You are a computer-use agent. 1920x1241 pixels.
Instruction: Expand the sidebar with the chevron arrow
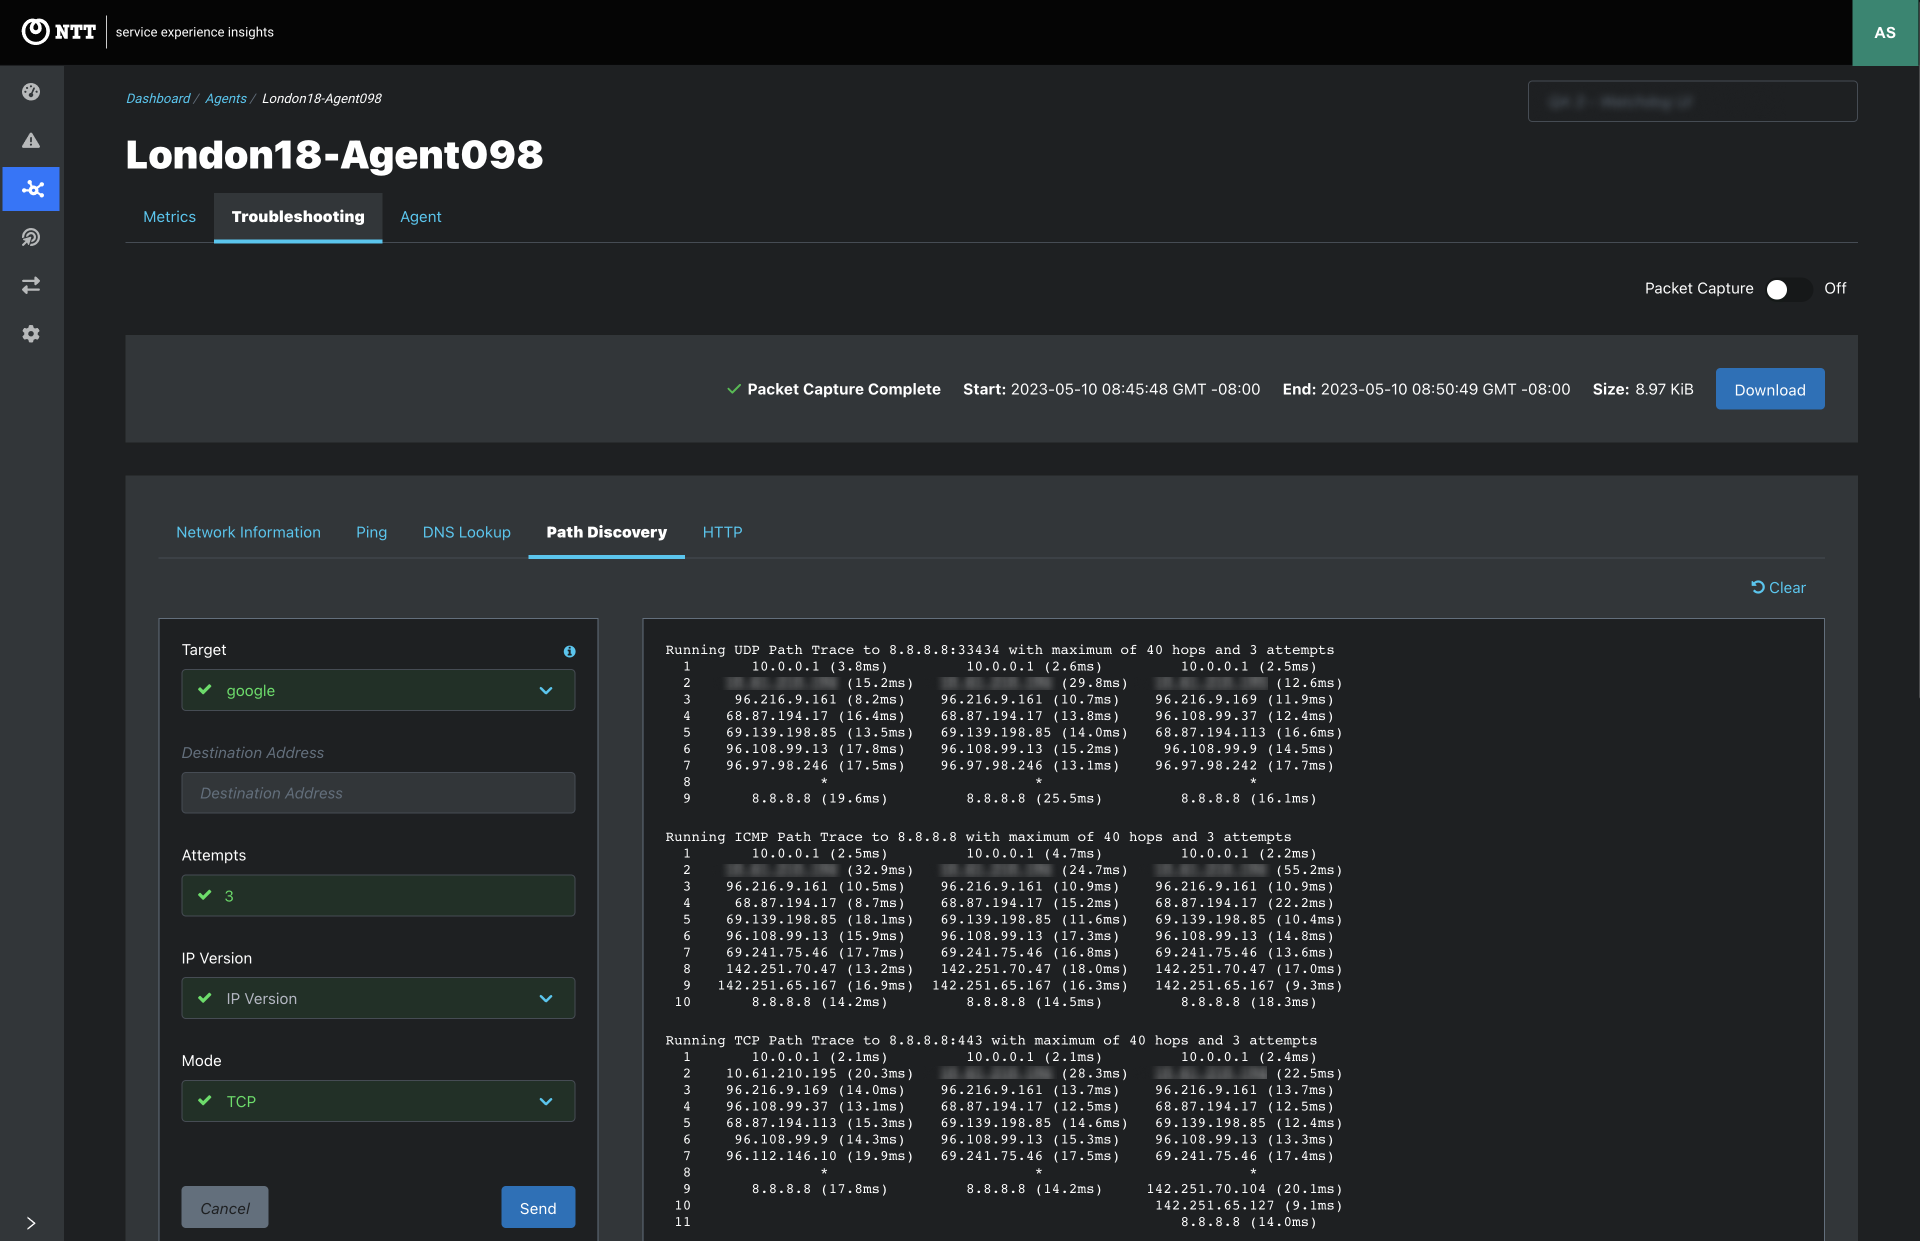[x=31, y=1223]
